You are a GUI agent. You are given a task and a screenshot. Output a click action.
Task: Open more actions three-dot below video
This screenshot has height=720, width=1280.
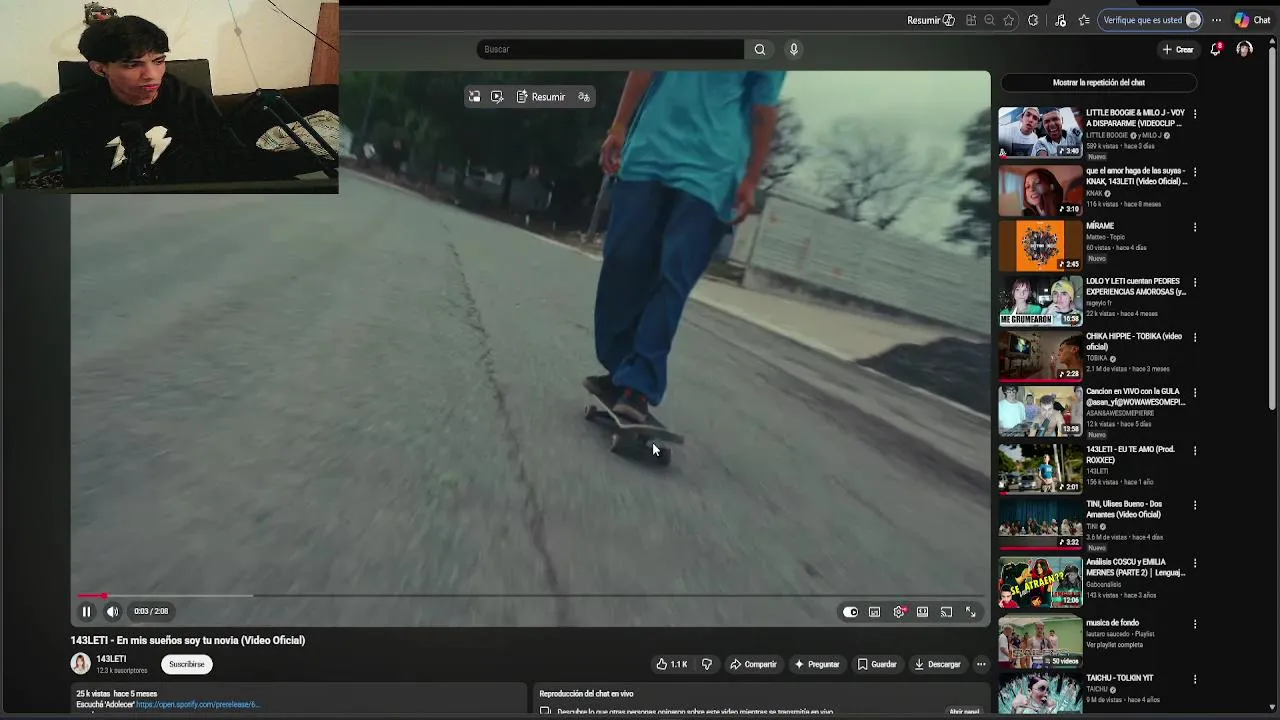click(x=981, y=664)
